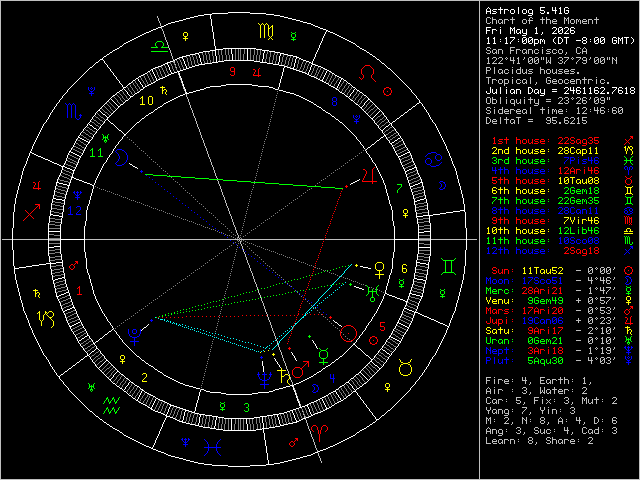The image size is (640, 480).
Task: Select the Sagittarius glyph beside the 1st house row
Action: tap(629, 141)
